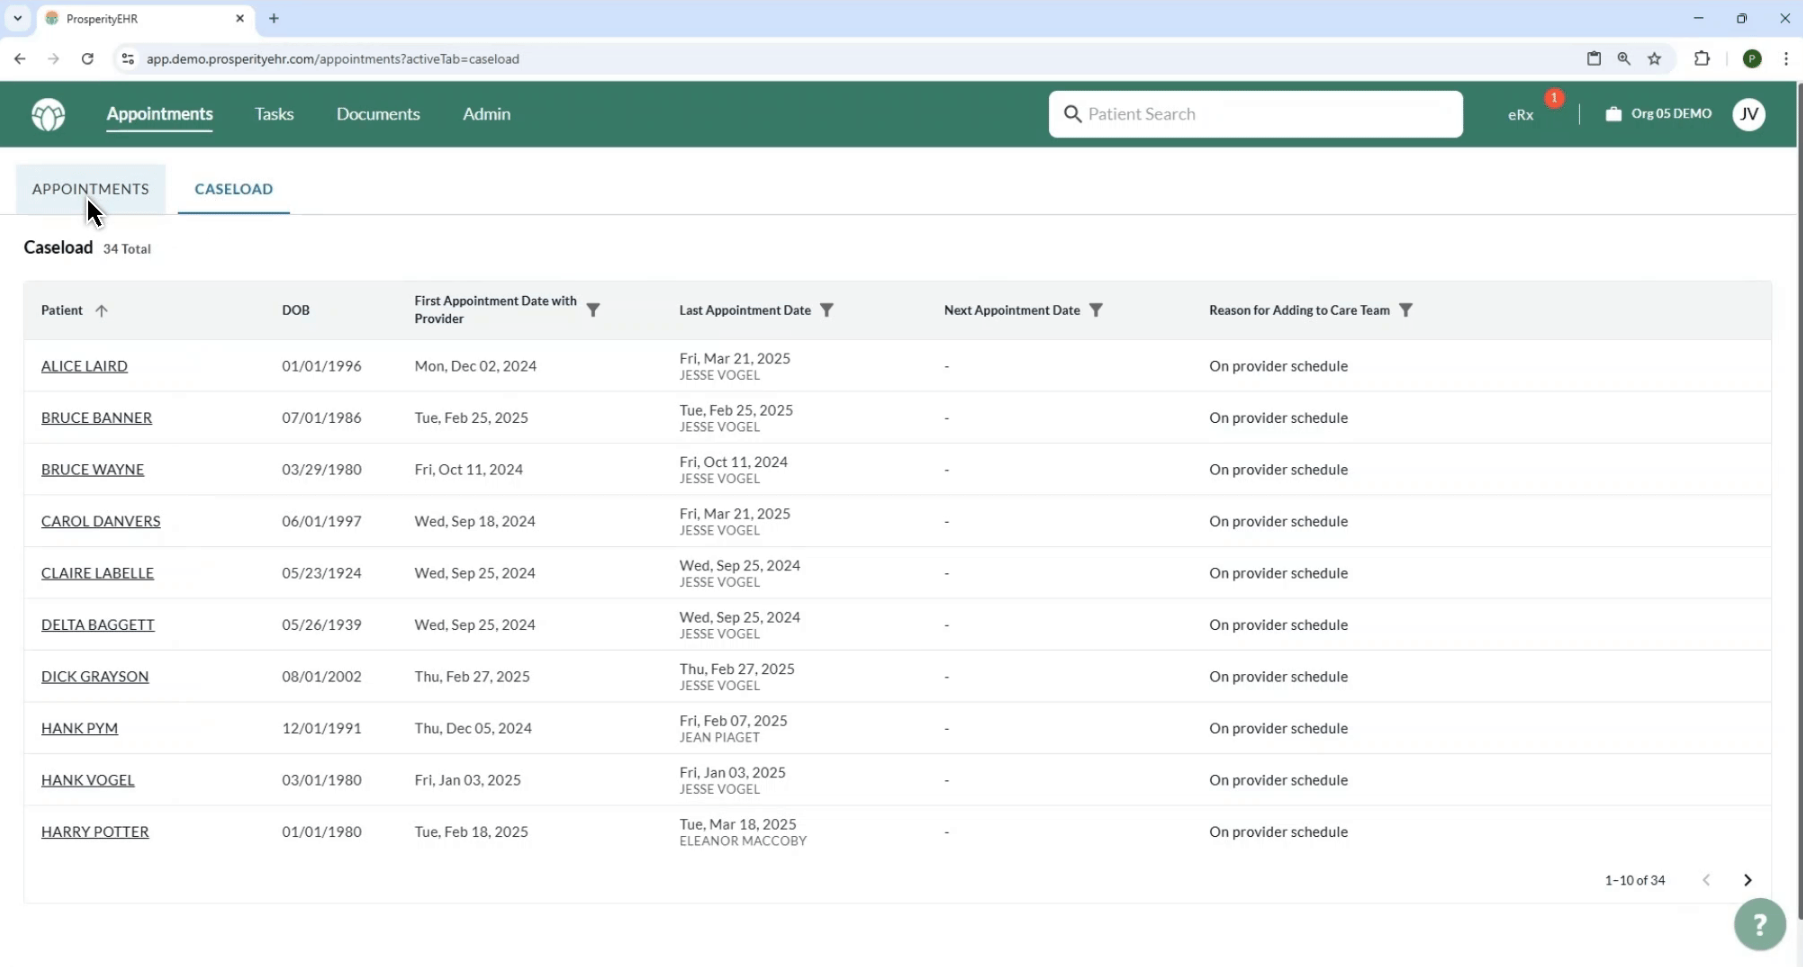Click the Org 05 DEMO briefcase icon
The image size is (1803, 967).
(1613, 114)
